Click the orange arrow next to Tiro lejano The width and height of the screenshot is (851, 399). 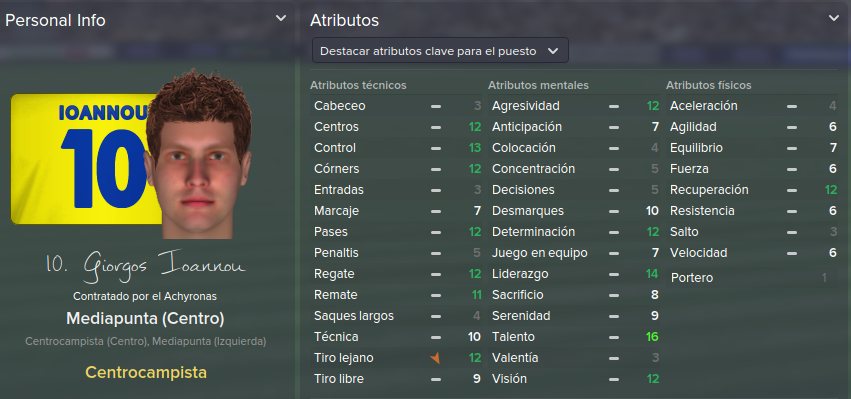tap(435, 358)
